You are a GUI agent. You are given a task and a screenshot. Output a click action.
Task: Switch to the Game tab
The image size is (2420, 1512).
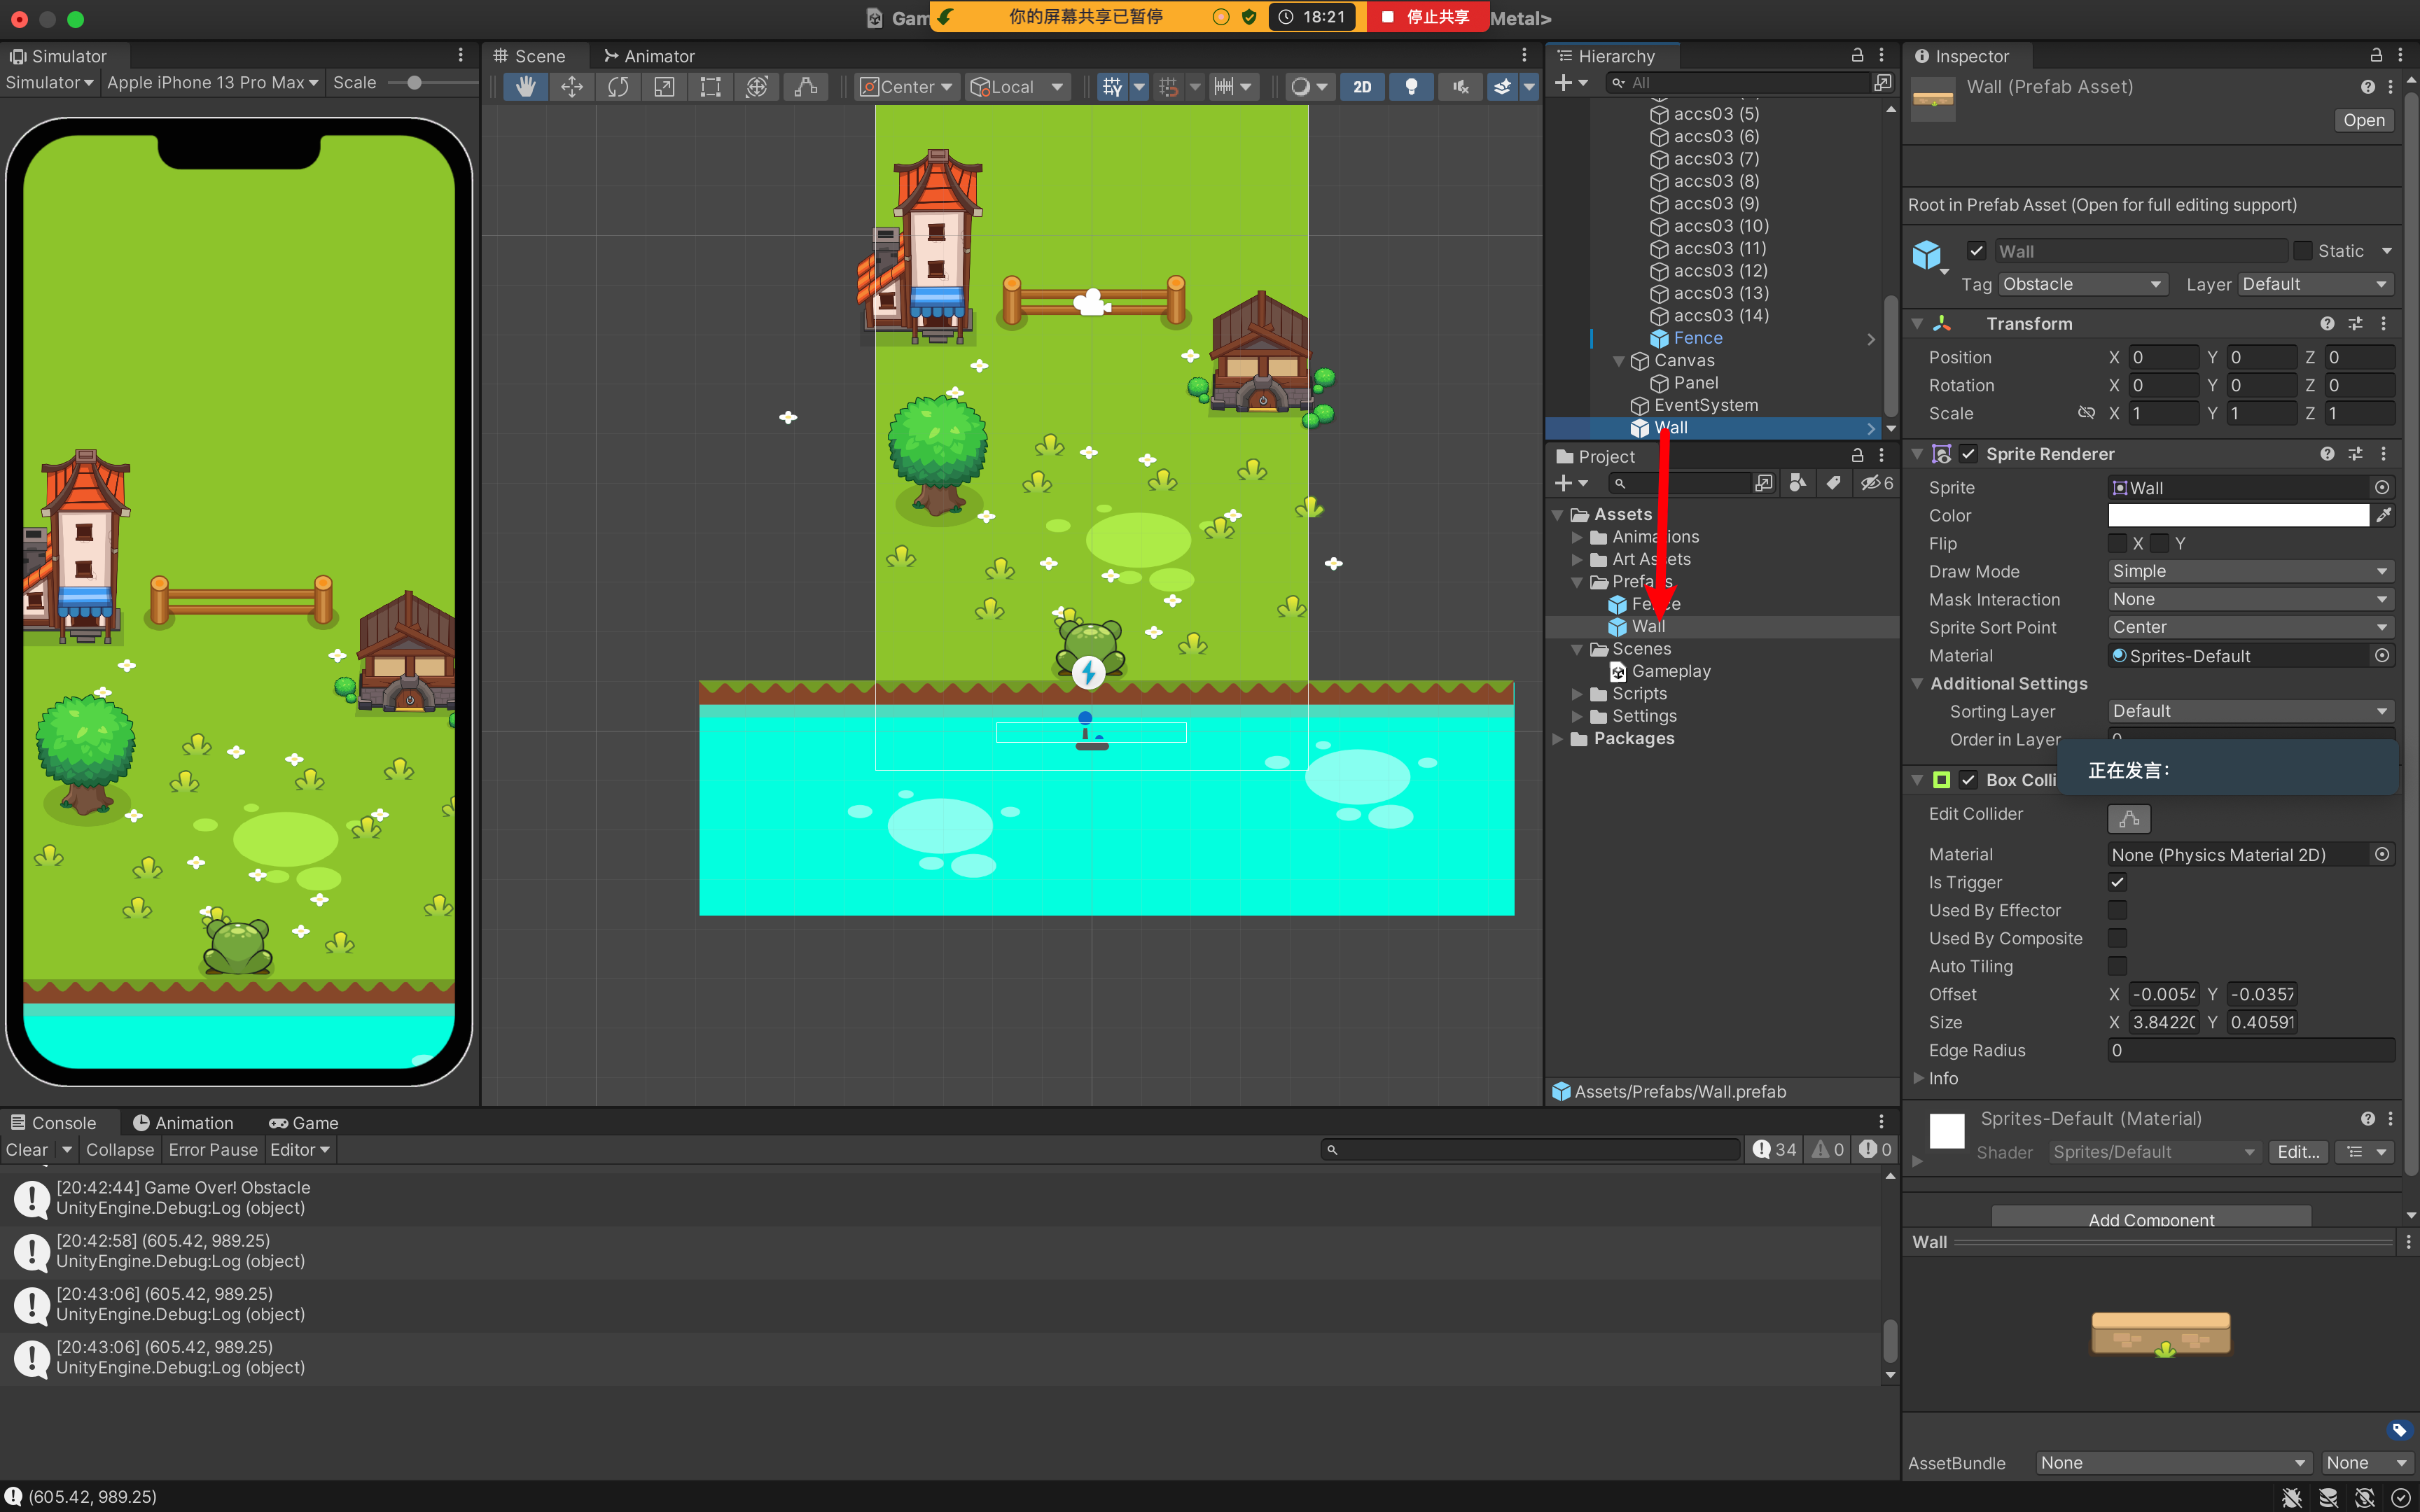pyautogui.click(x=304, y=1123)
